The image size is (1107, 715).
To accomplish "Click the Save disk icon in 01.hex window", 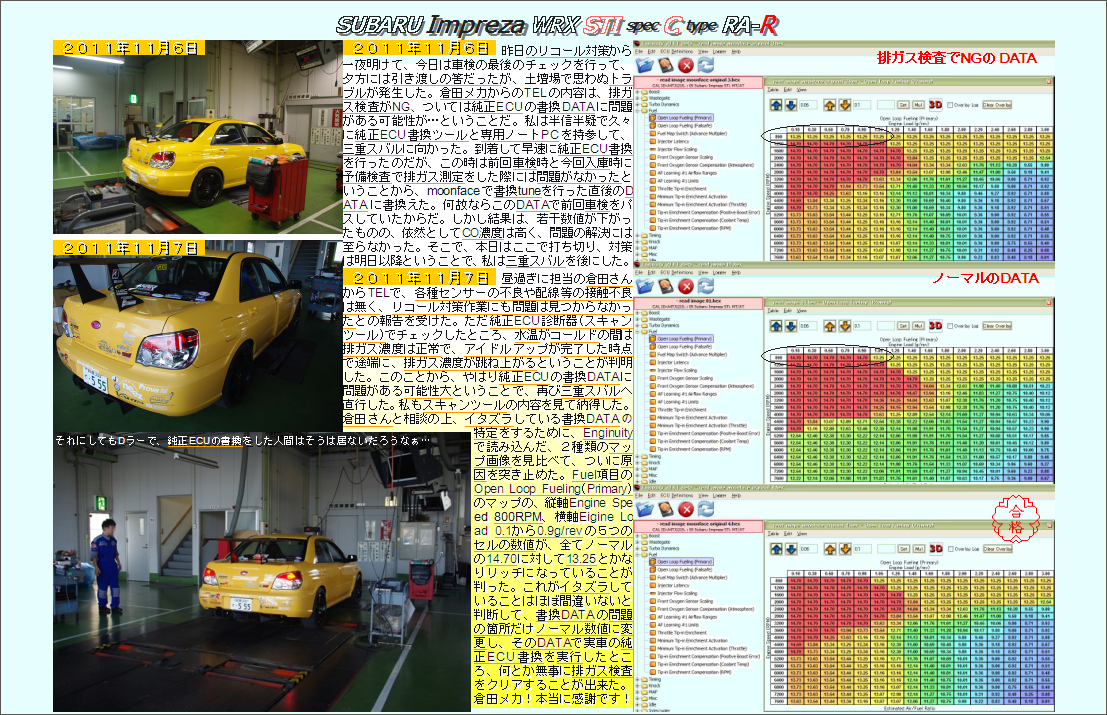I will pyautogui.click(x=666, y=286).
